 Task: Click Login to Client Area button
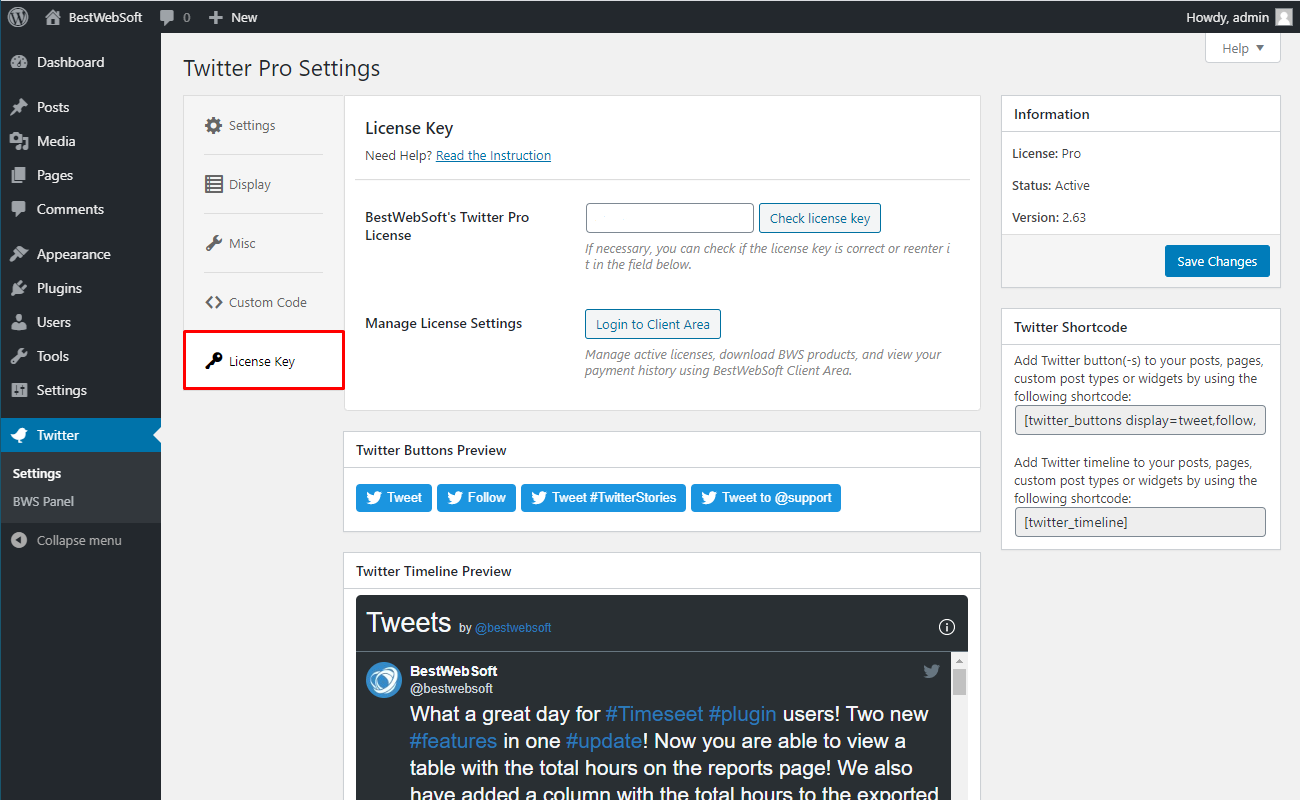click(x=653, y=324)
